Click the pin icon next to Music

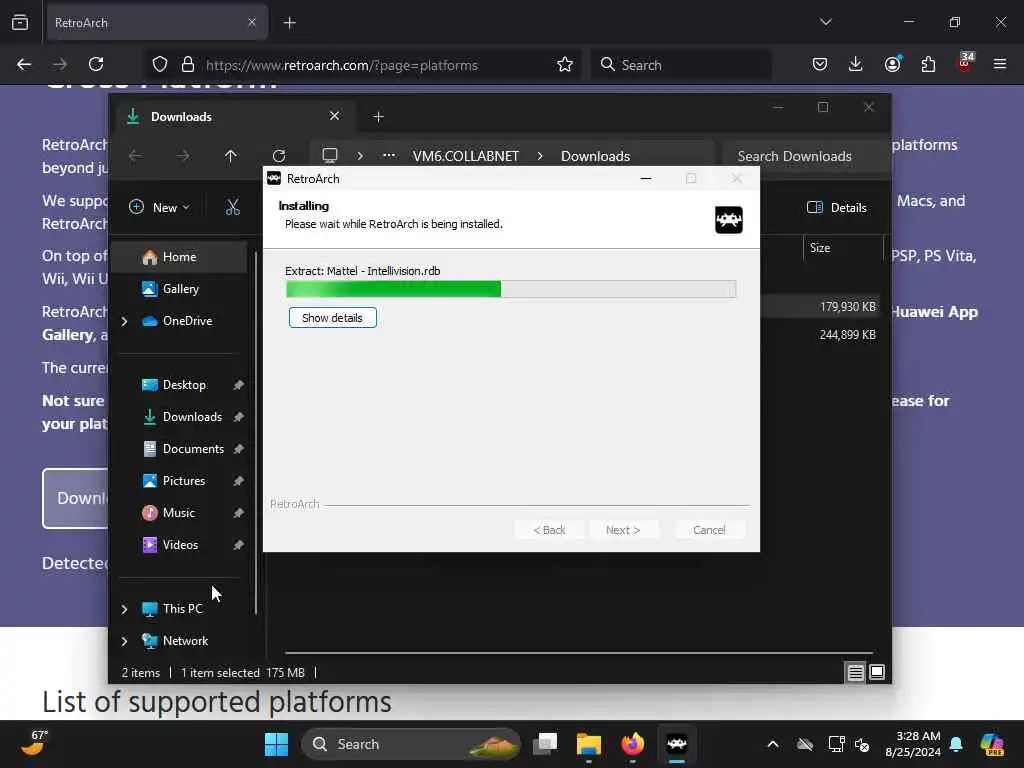point(238,513)
